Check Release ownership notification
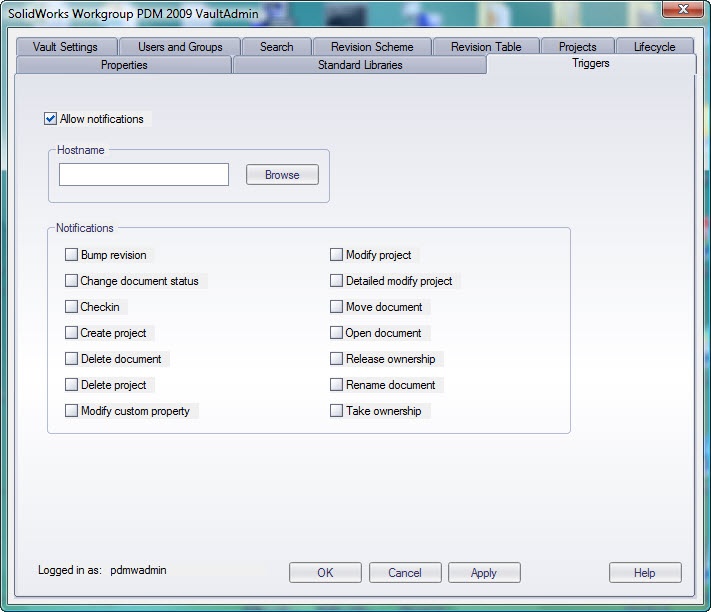 click(336, 359)
